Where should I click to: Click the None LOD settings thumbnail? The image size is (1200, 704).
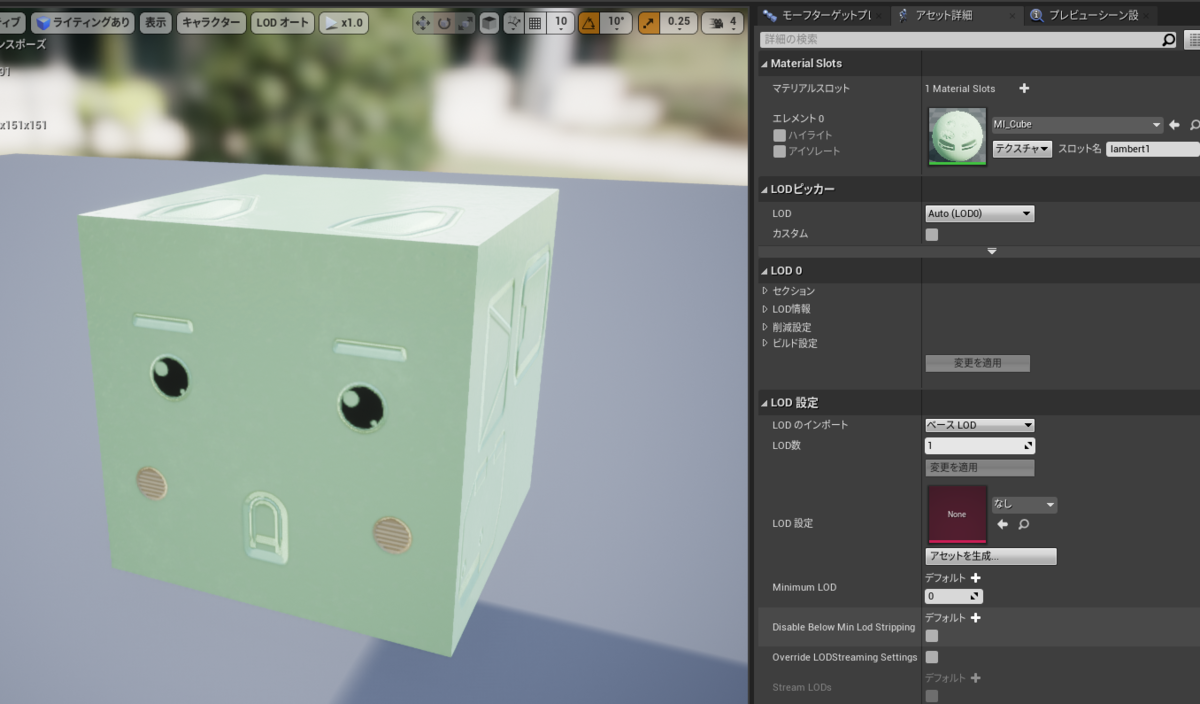tap(957, 514)
